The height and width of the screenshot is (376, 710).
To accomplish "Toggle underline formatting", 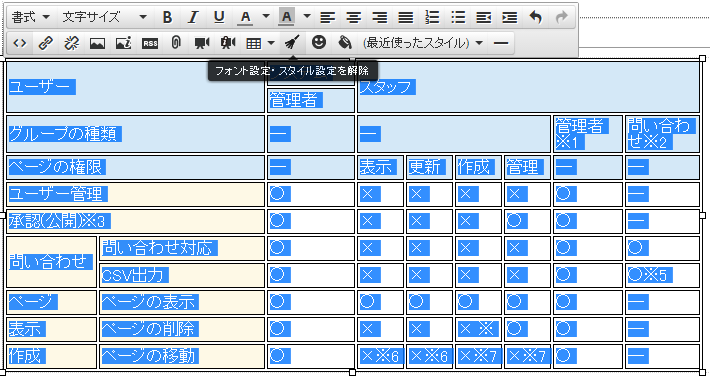I will (x=219, y=17).
